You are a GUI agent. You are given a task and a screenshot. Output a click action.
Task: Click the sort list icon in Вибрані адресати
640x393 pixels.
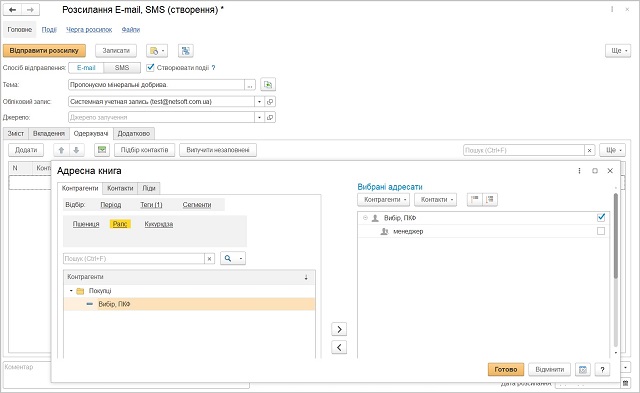490,200
